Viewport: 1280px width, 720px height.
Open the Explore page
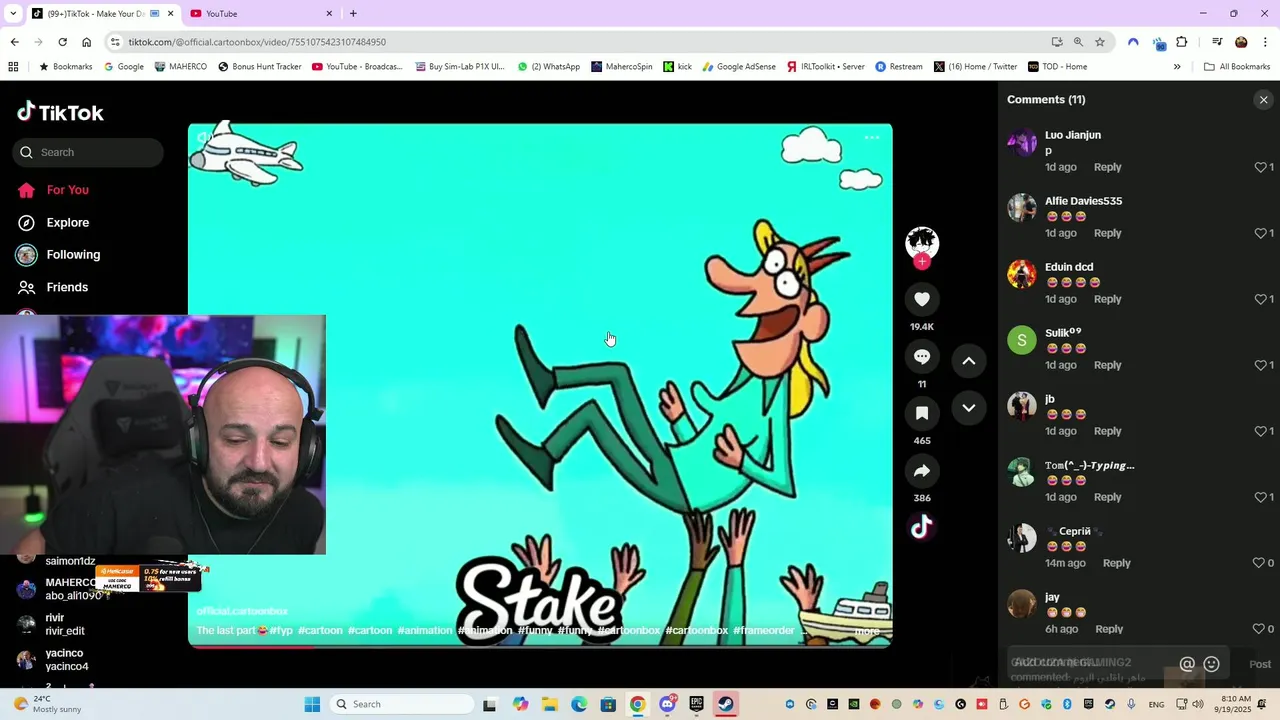click(67, 223)
